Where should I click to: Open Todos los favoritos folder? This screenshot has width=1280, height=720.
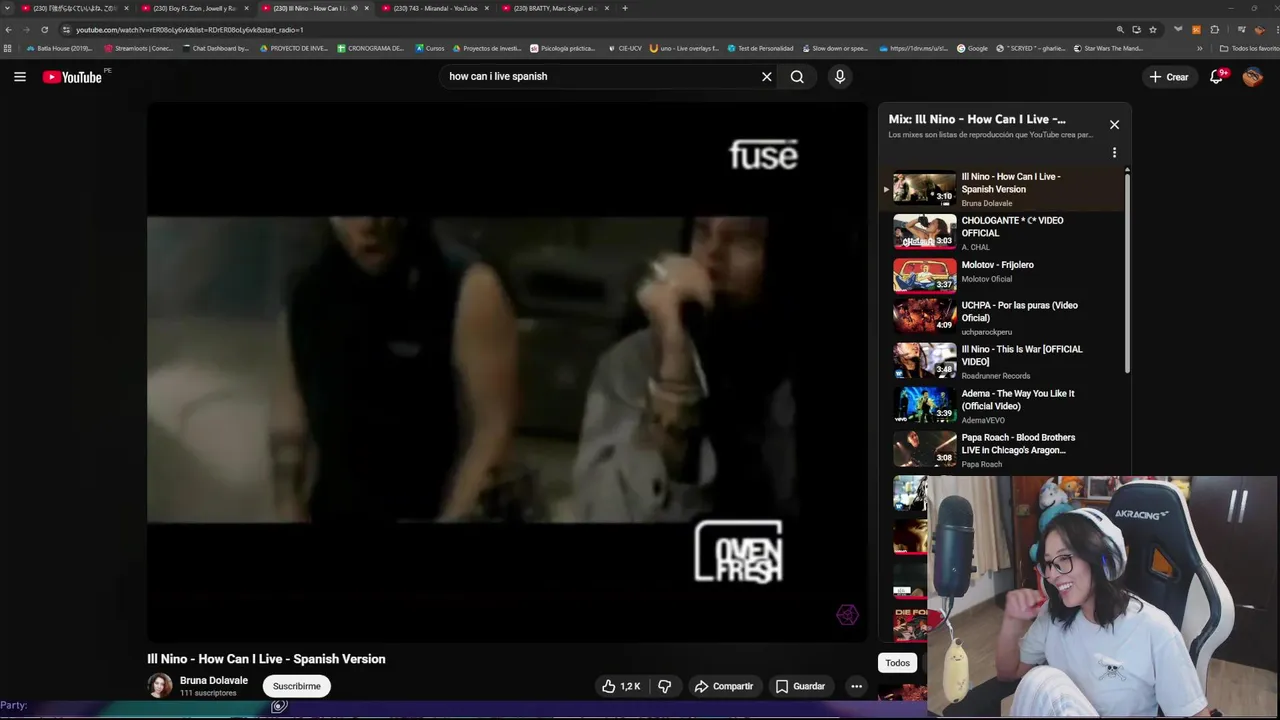click(1249, 48)
